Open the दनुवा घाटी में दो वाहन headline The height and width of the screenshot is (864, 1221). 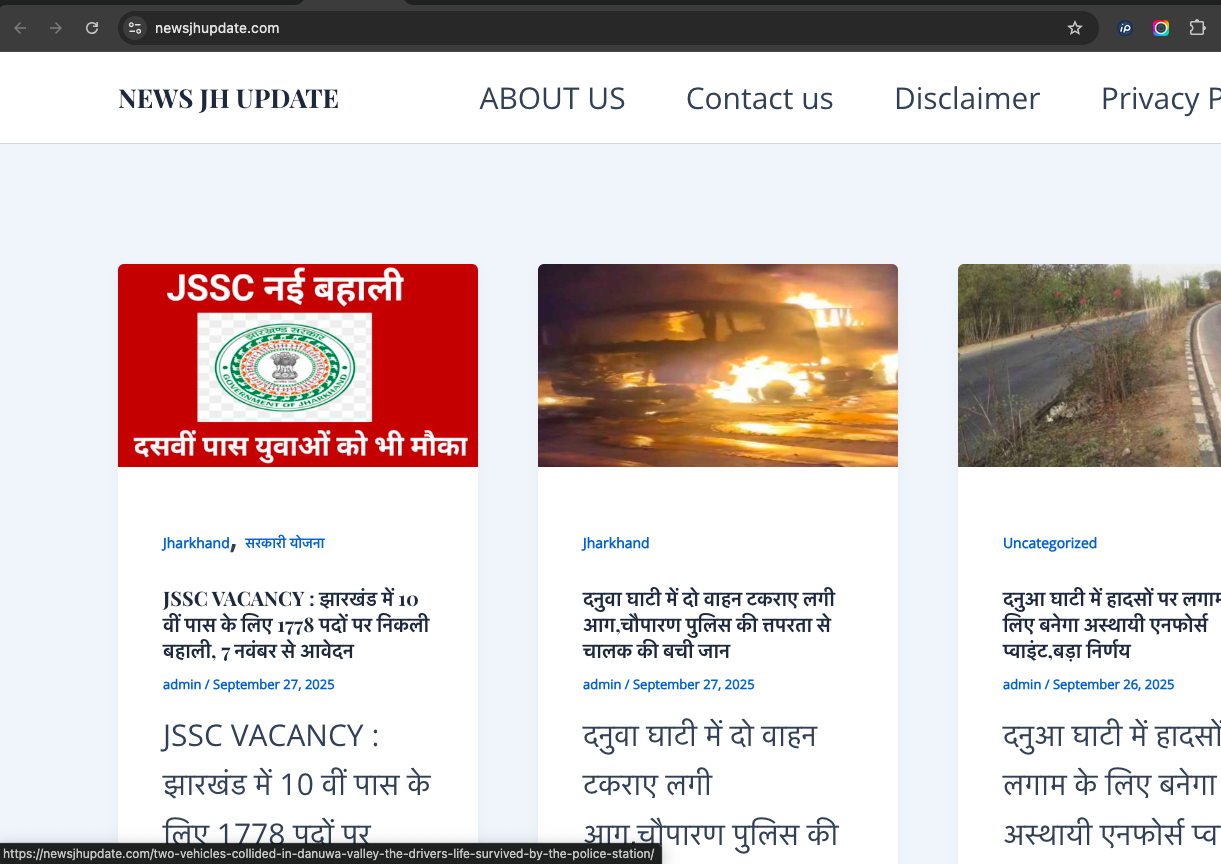tap(708, 625)
